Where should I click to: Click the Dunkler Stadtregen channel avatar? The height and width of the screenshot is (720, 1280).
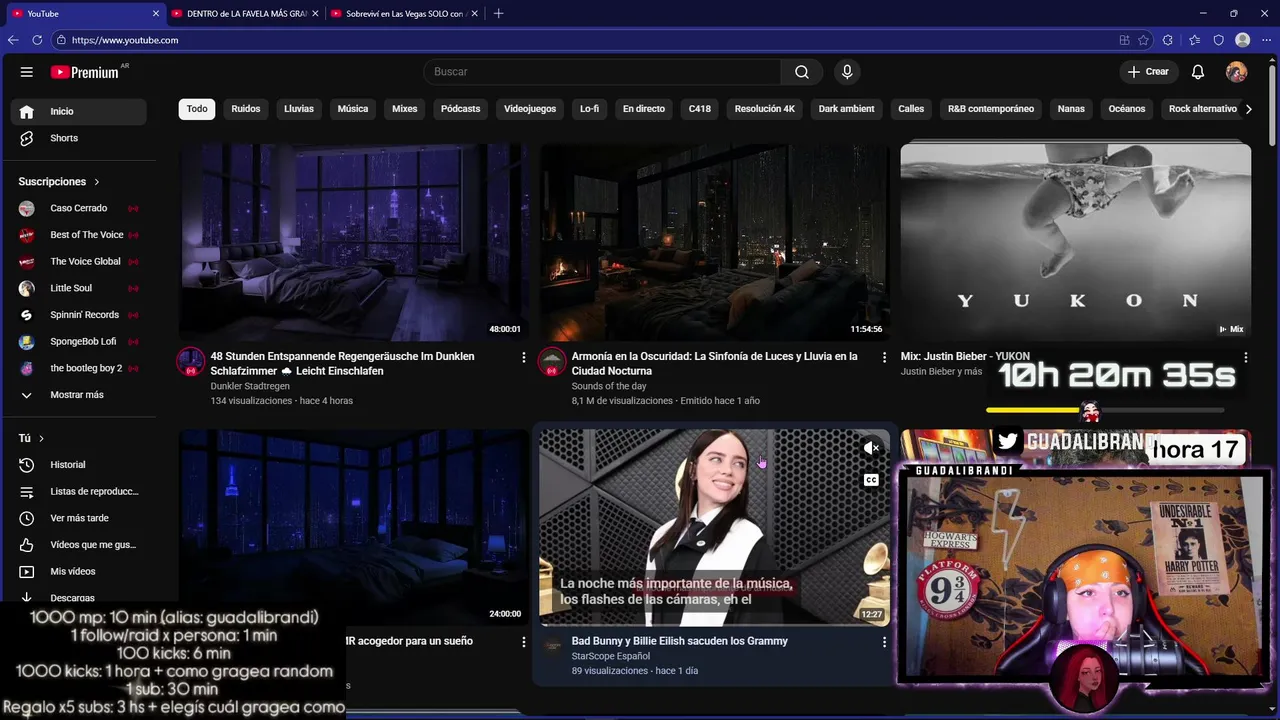click(x=191, y=362)
